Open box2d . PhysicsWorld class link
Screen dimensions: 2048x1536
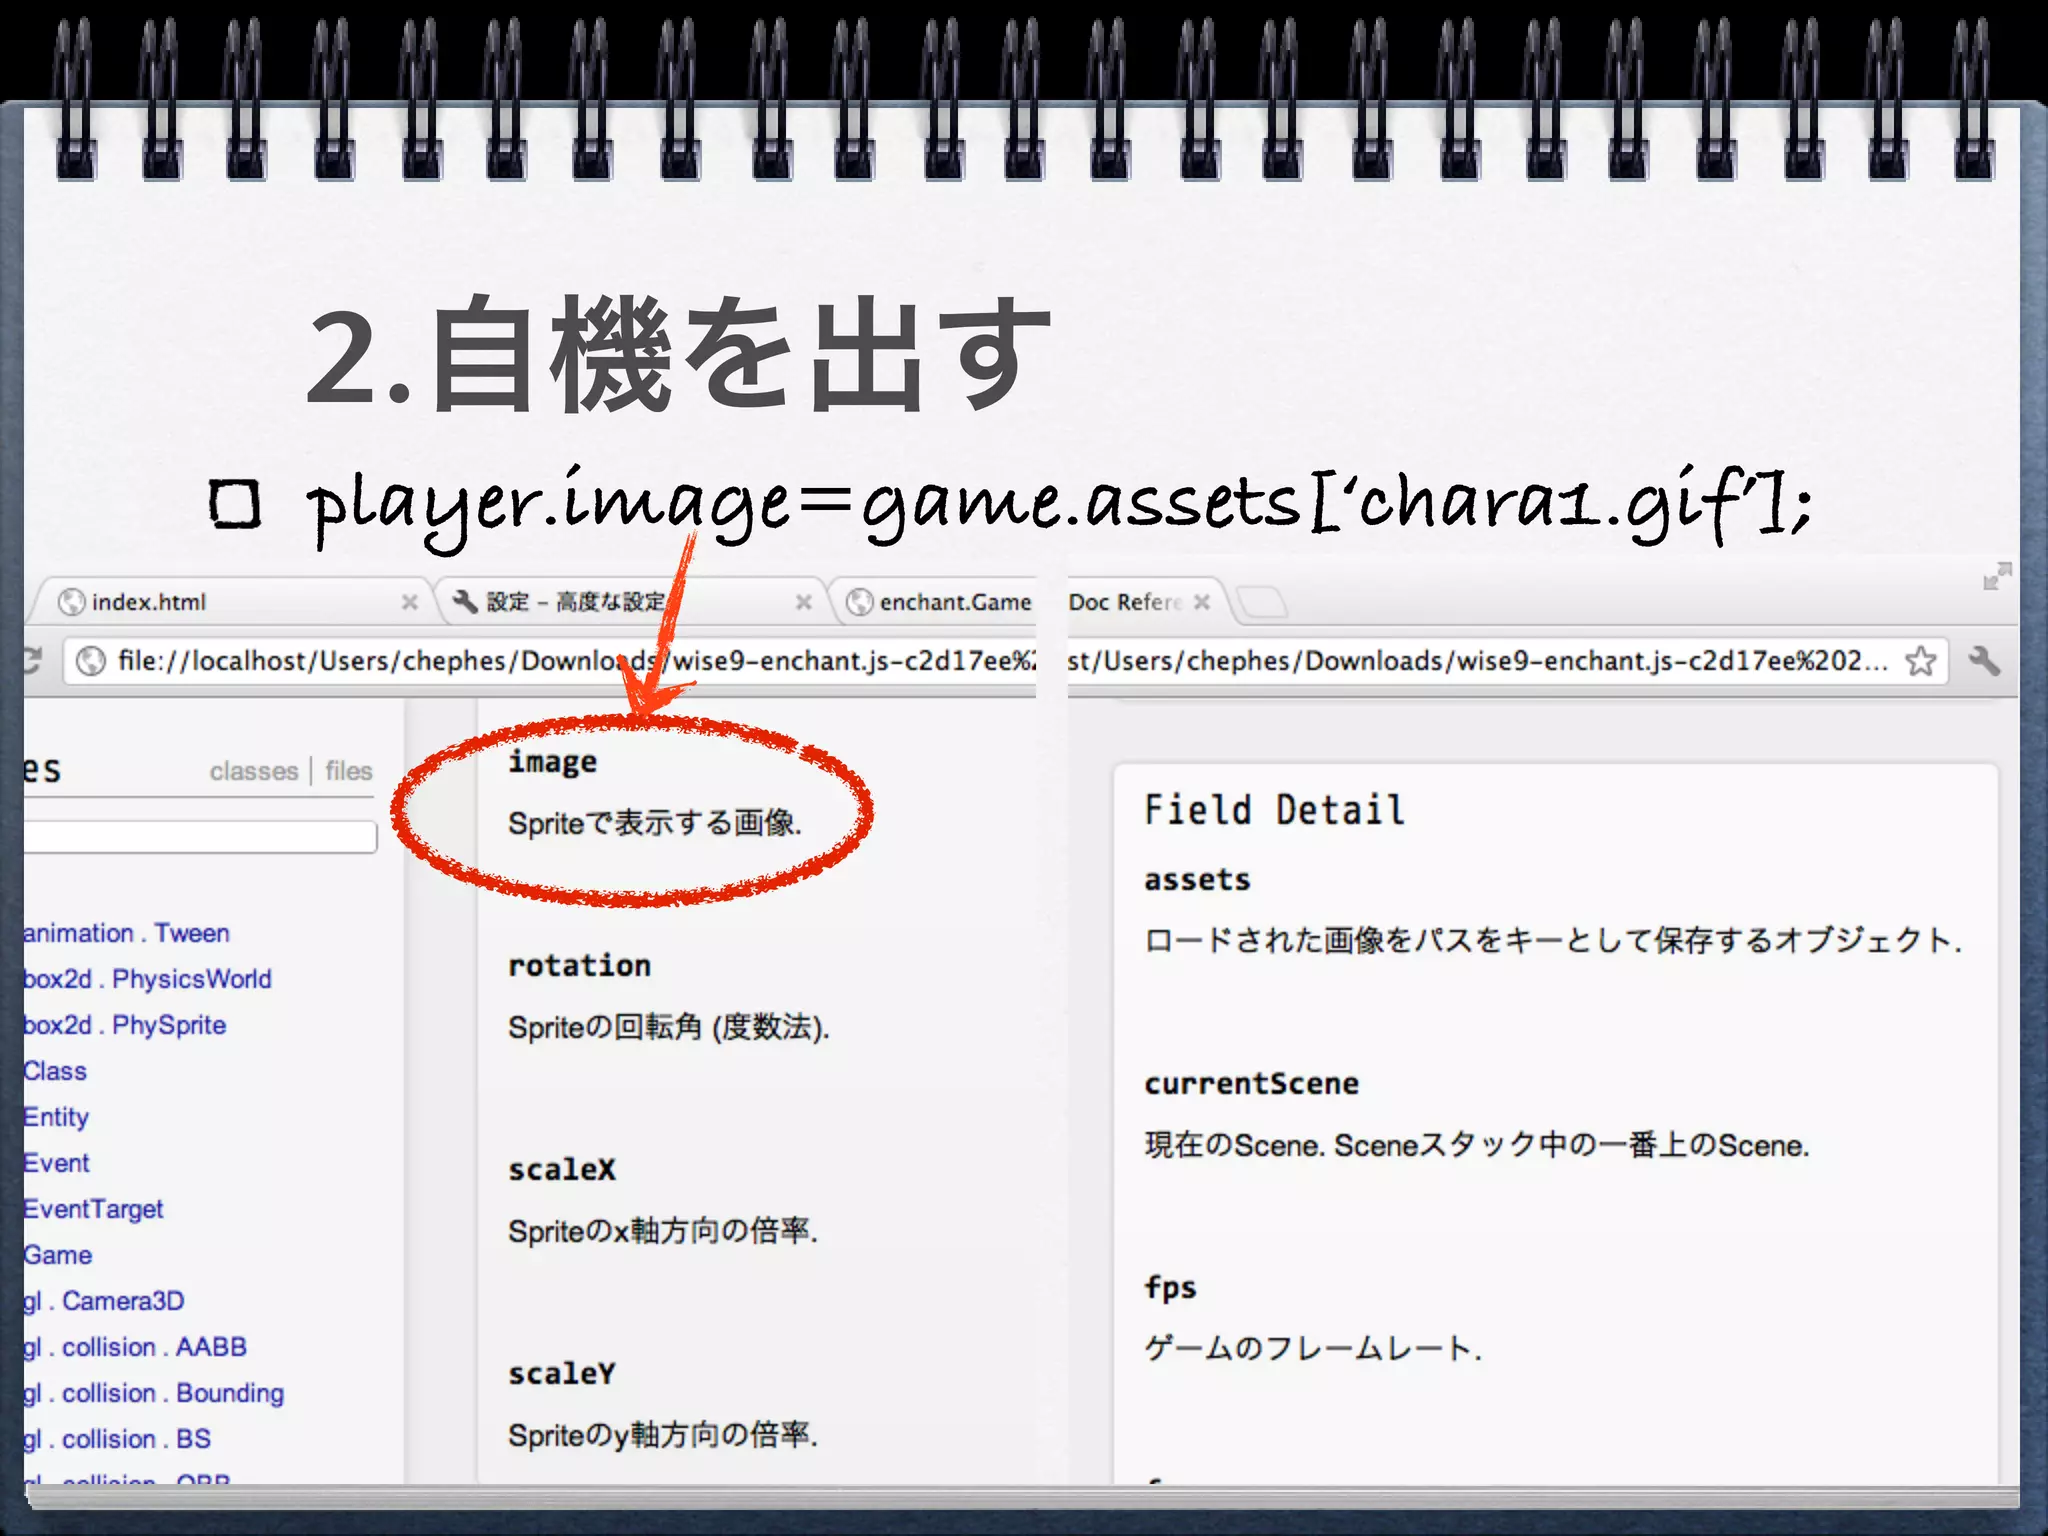(x=148, y=979)
